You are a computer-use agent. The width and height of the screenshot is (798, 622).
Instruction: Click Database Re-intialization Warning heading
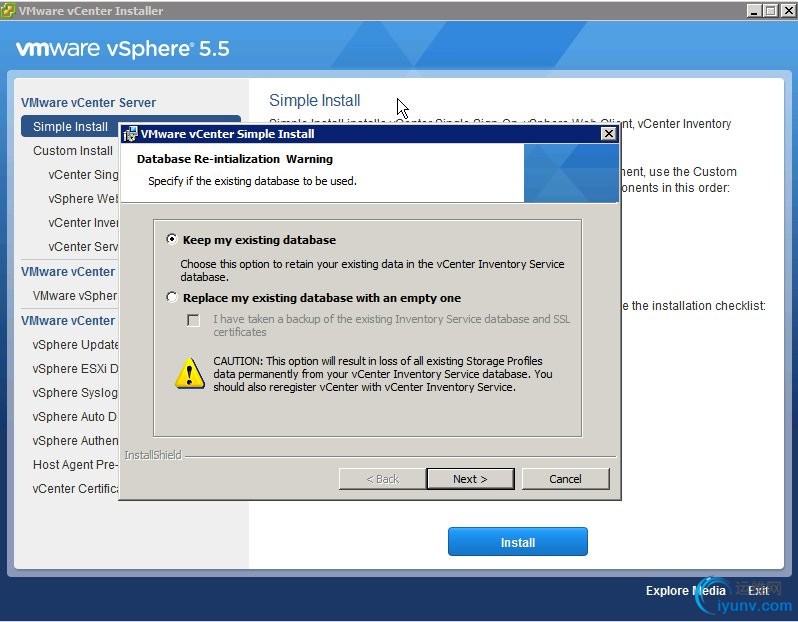235,159
